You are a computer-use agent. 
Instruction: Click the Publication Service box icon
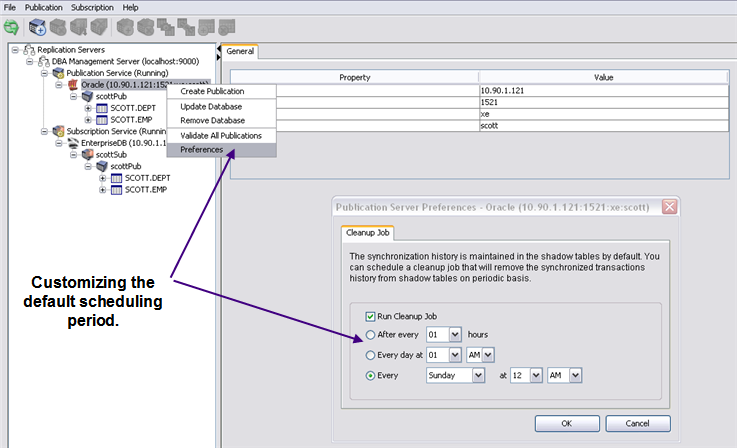click(x=58, y=73)
